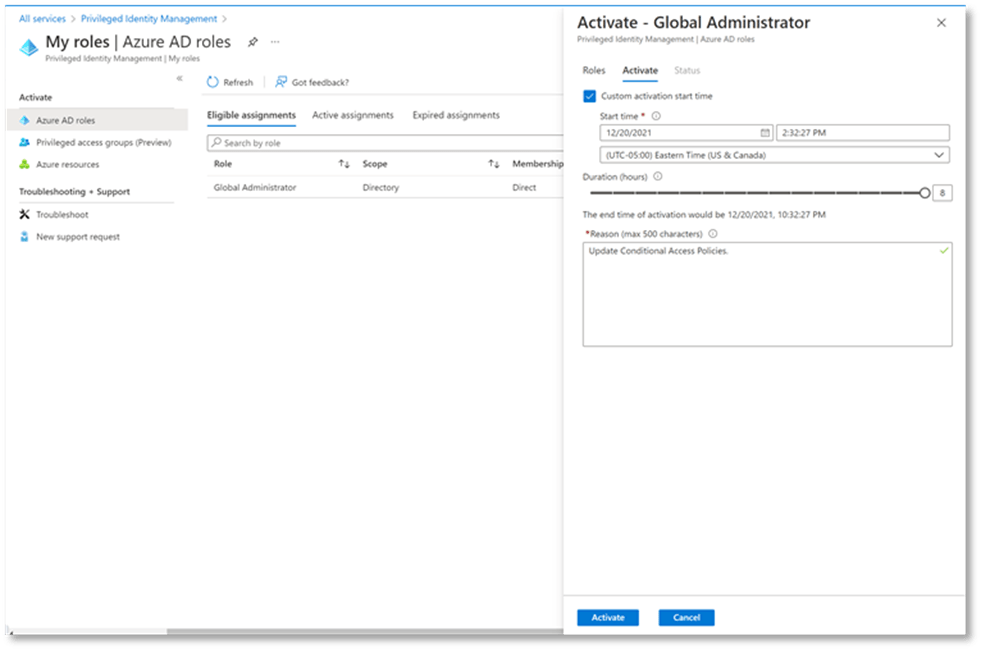Switch to Active assignments tab
The image size is (981, 650).
point(352,115)
